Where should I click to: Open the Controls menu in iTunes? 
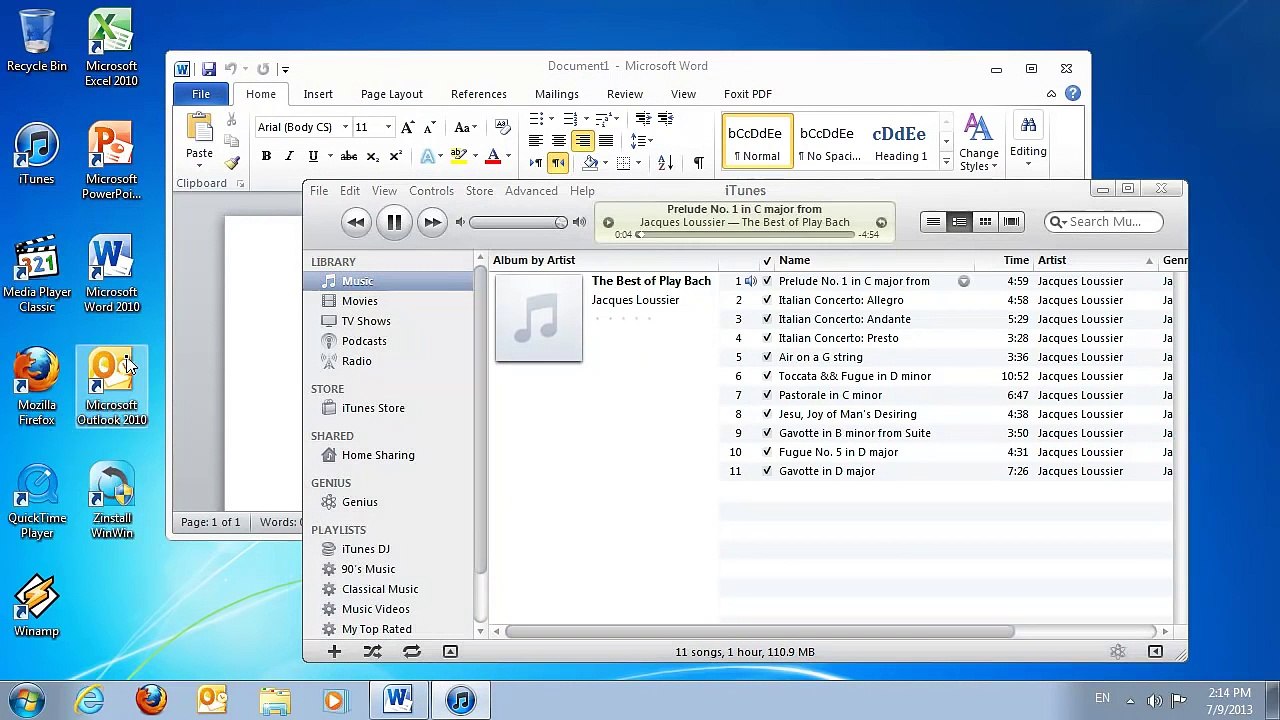pos(431,190)
